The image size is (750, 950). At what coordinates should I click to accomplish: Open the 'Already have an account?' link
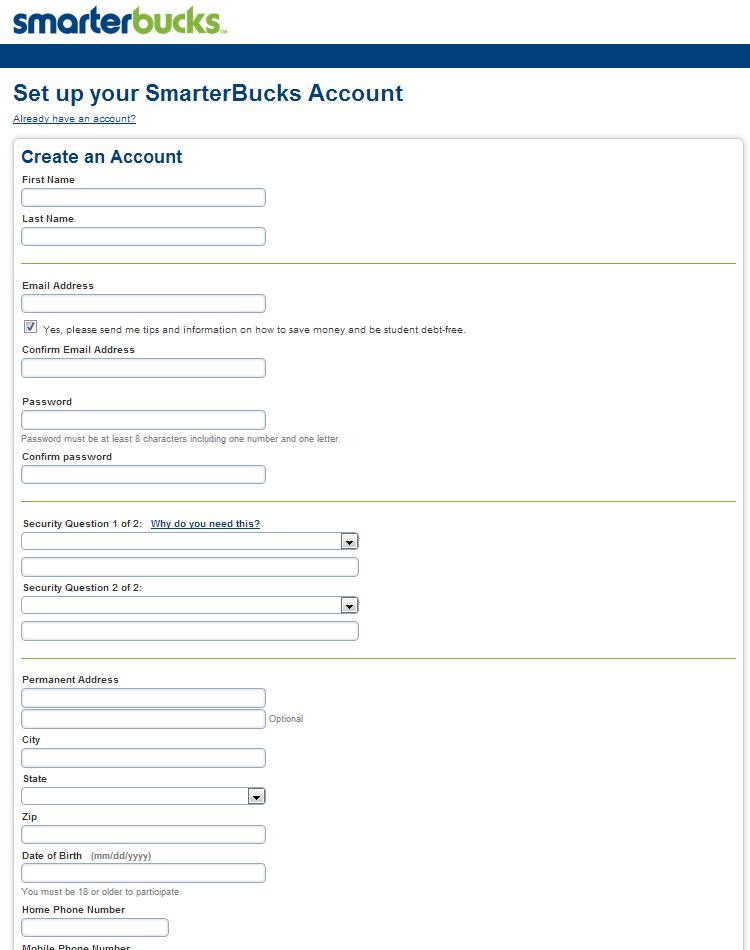[x=74, y=119]
